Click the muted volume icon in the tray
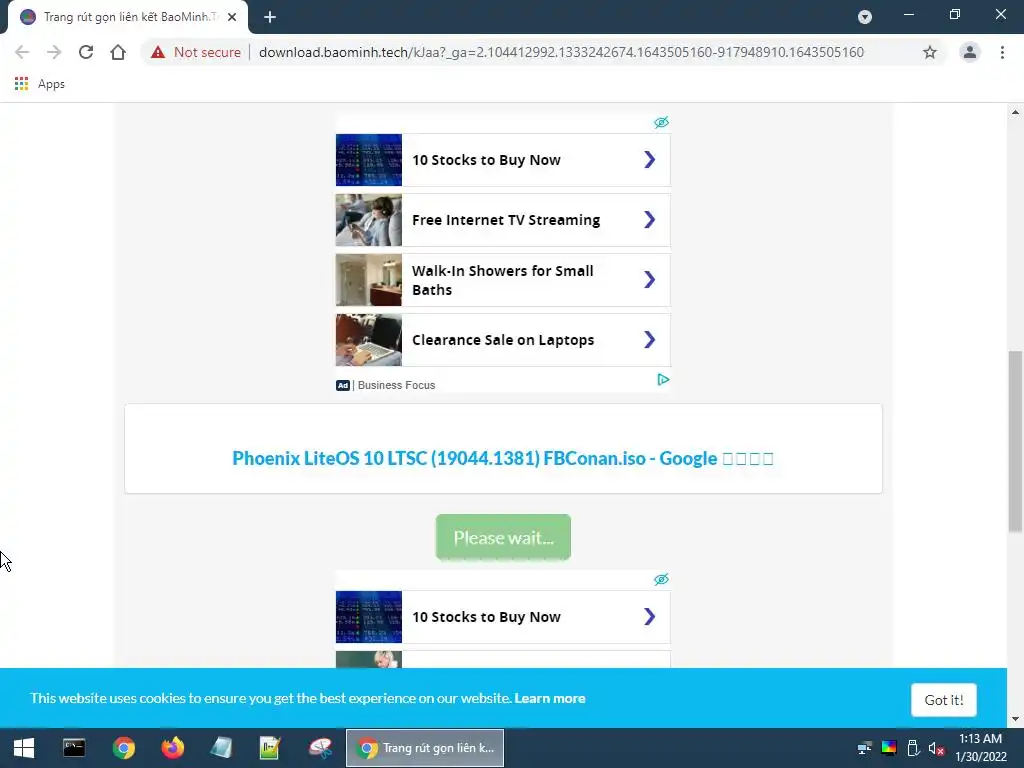The image size is (1024, 768). point(936,748)
